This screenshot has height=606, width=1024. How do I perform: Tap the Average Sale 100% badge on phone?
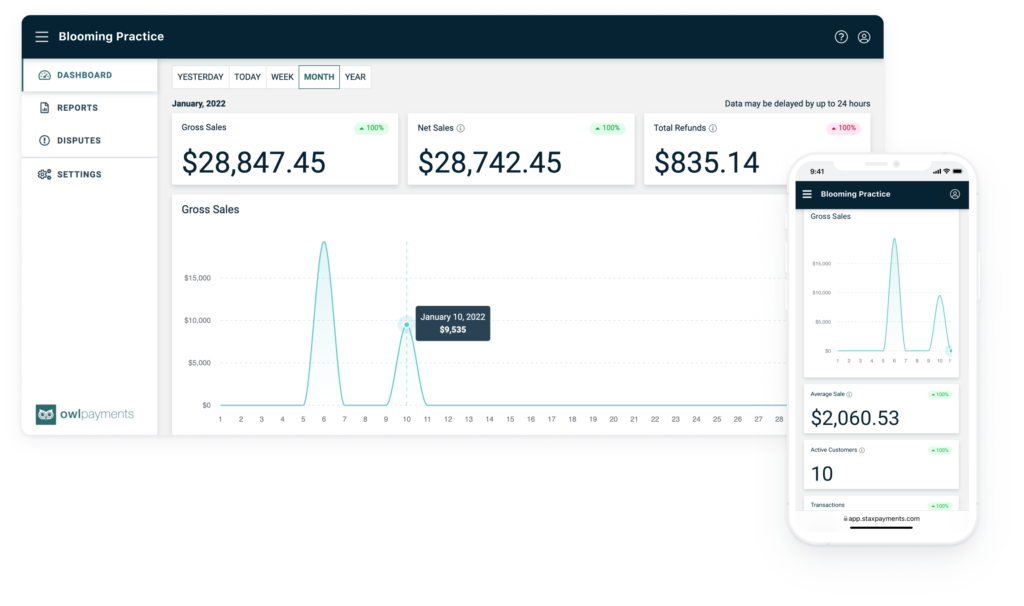(940, 394)
